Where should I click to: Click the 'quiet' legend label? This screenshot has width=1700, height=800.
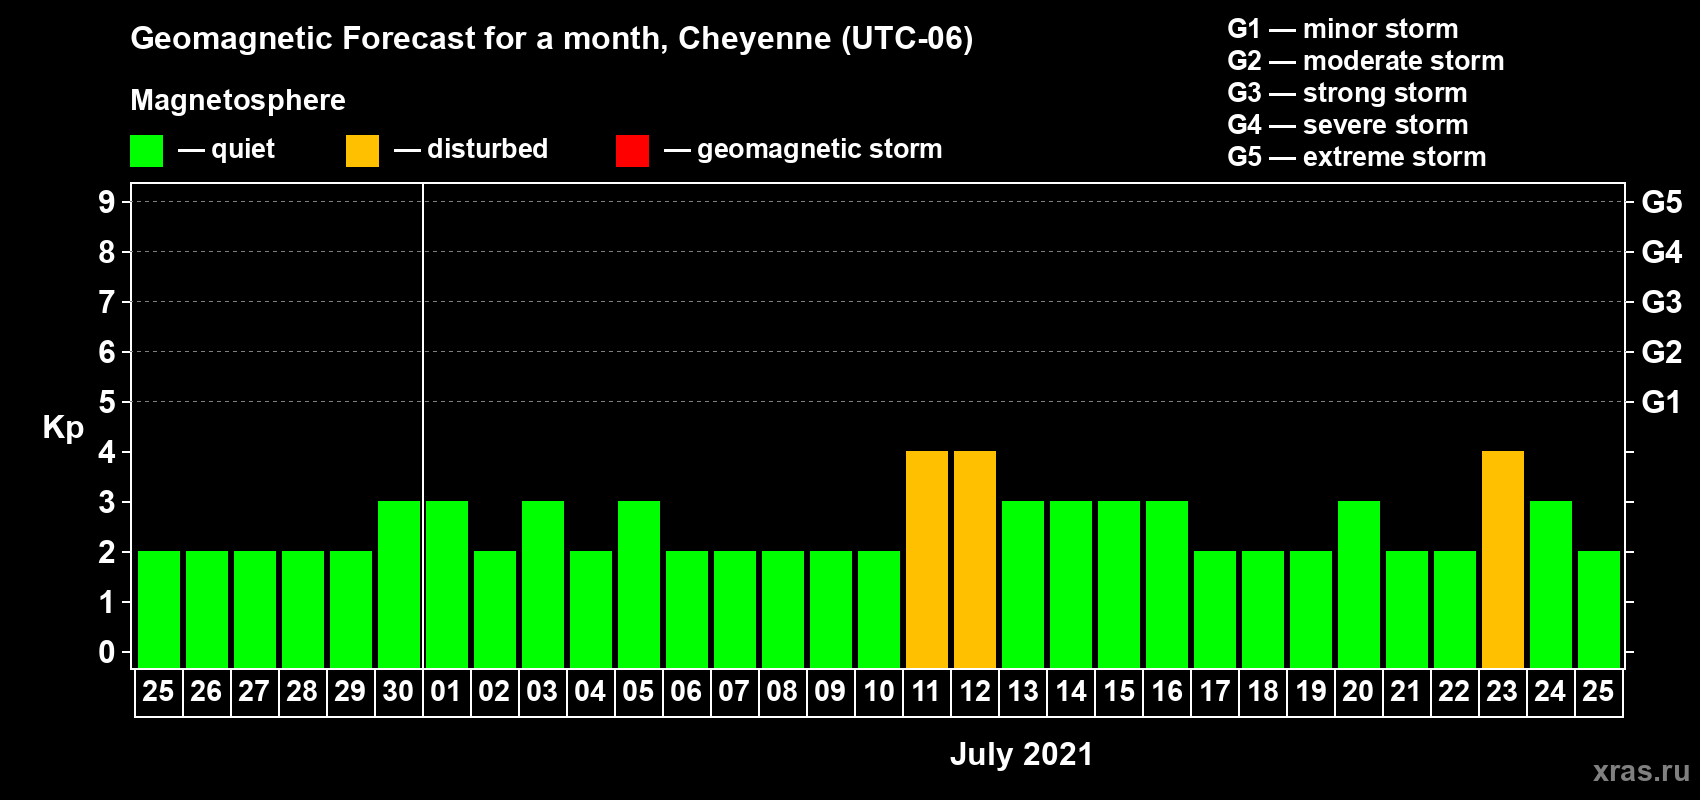pos(242,149)
